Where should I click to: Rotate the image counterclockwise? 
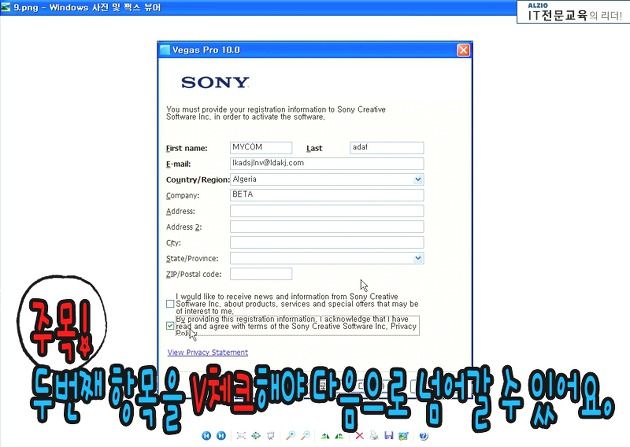coord(339,436)
